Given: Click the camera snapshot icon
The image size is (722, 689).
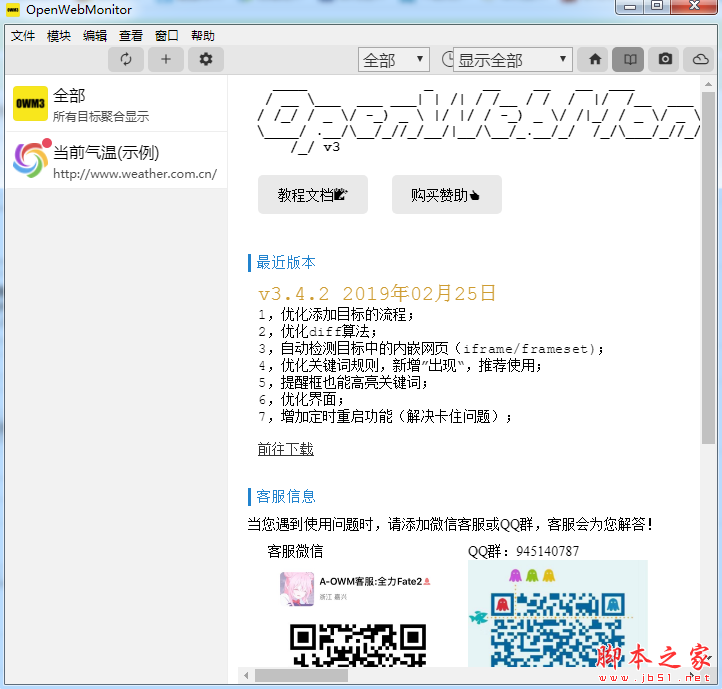Looking at the screenshot, I should pyautogui.click(x=665, y=59).
